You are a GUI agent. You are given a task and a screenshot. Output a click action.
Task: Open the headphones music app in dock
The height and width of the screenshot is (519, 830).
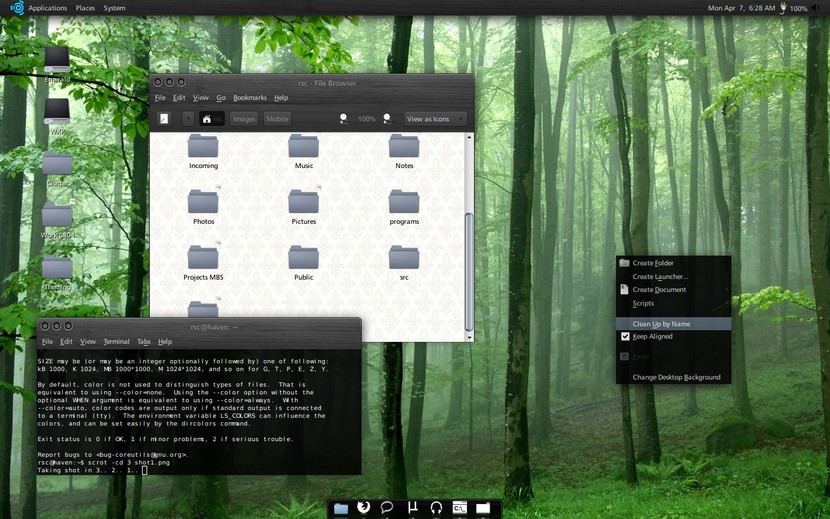[436, 508]
